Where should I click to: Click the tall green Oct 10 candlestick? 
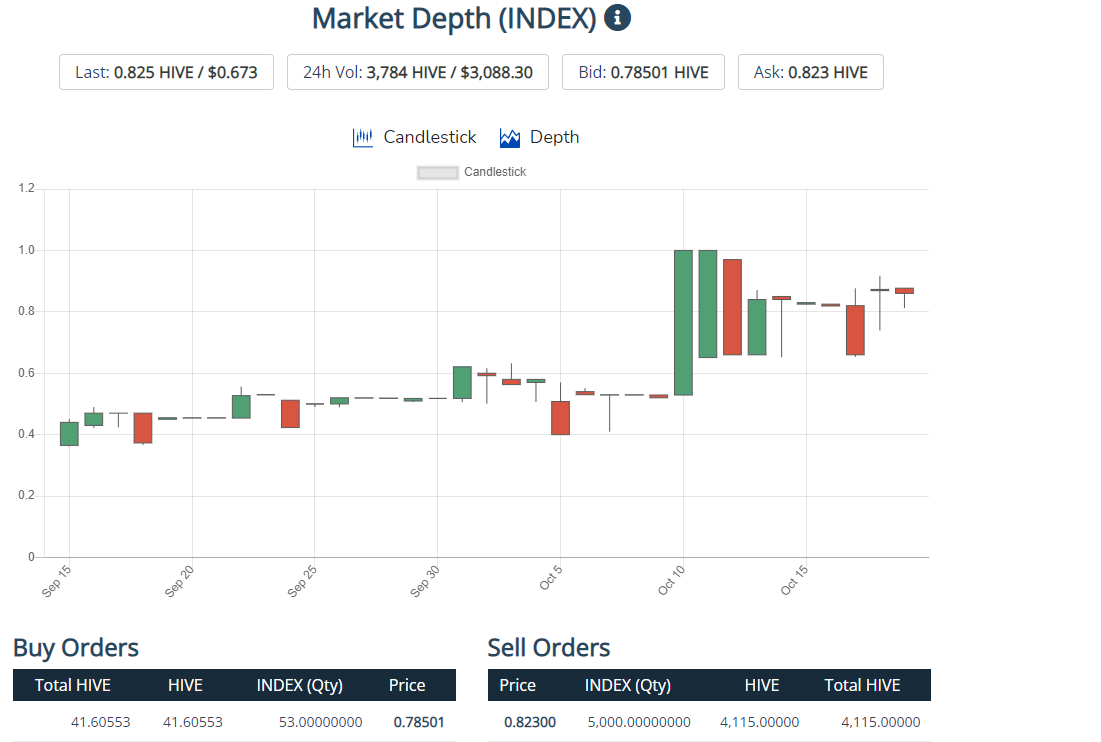pyautogui.click(x=683, y=323)
